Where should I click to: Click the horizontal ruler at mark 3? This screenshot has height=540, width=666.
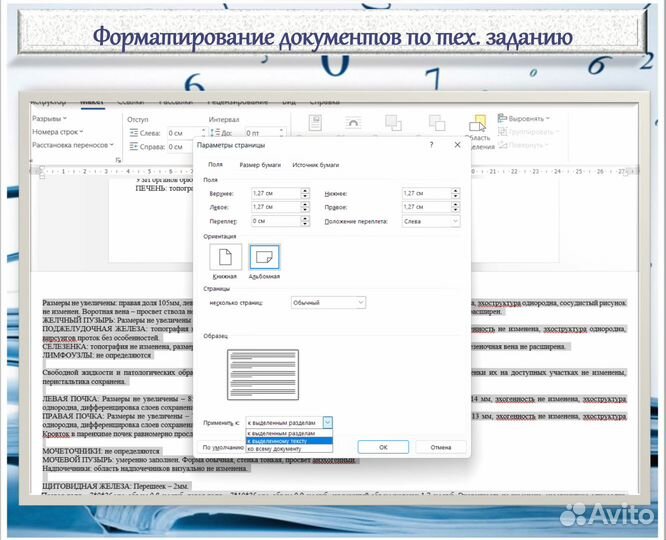(106, 171)
